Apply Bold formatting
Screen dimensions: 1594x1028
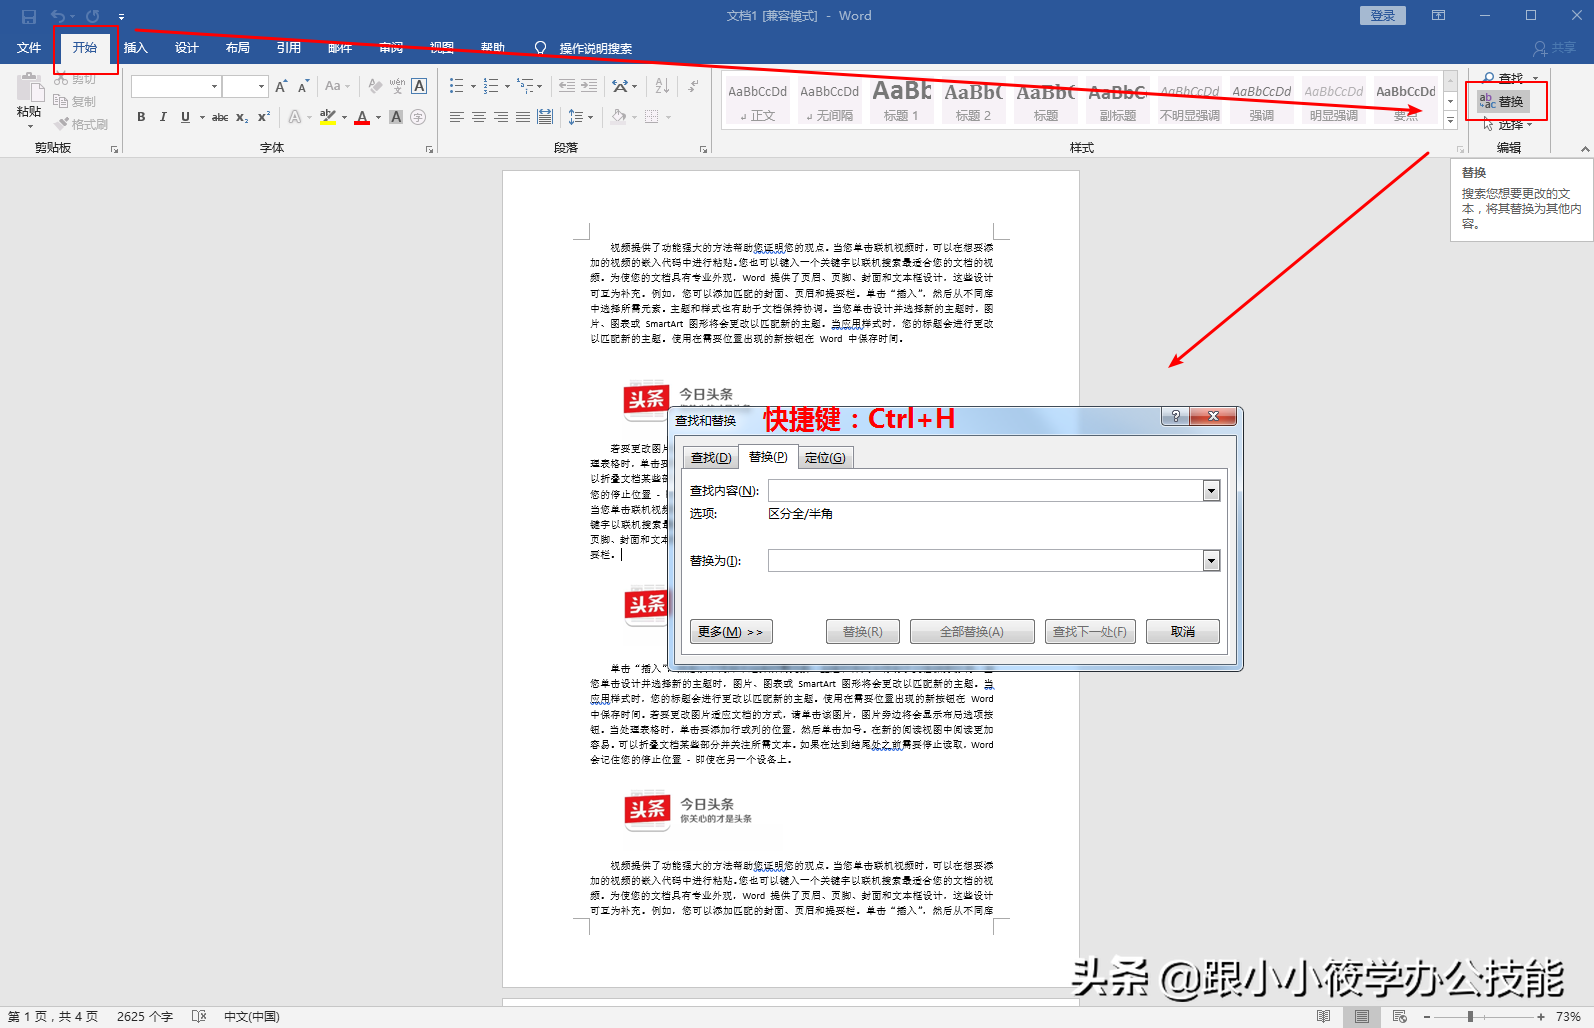click(141, 117)
